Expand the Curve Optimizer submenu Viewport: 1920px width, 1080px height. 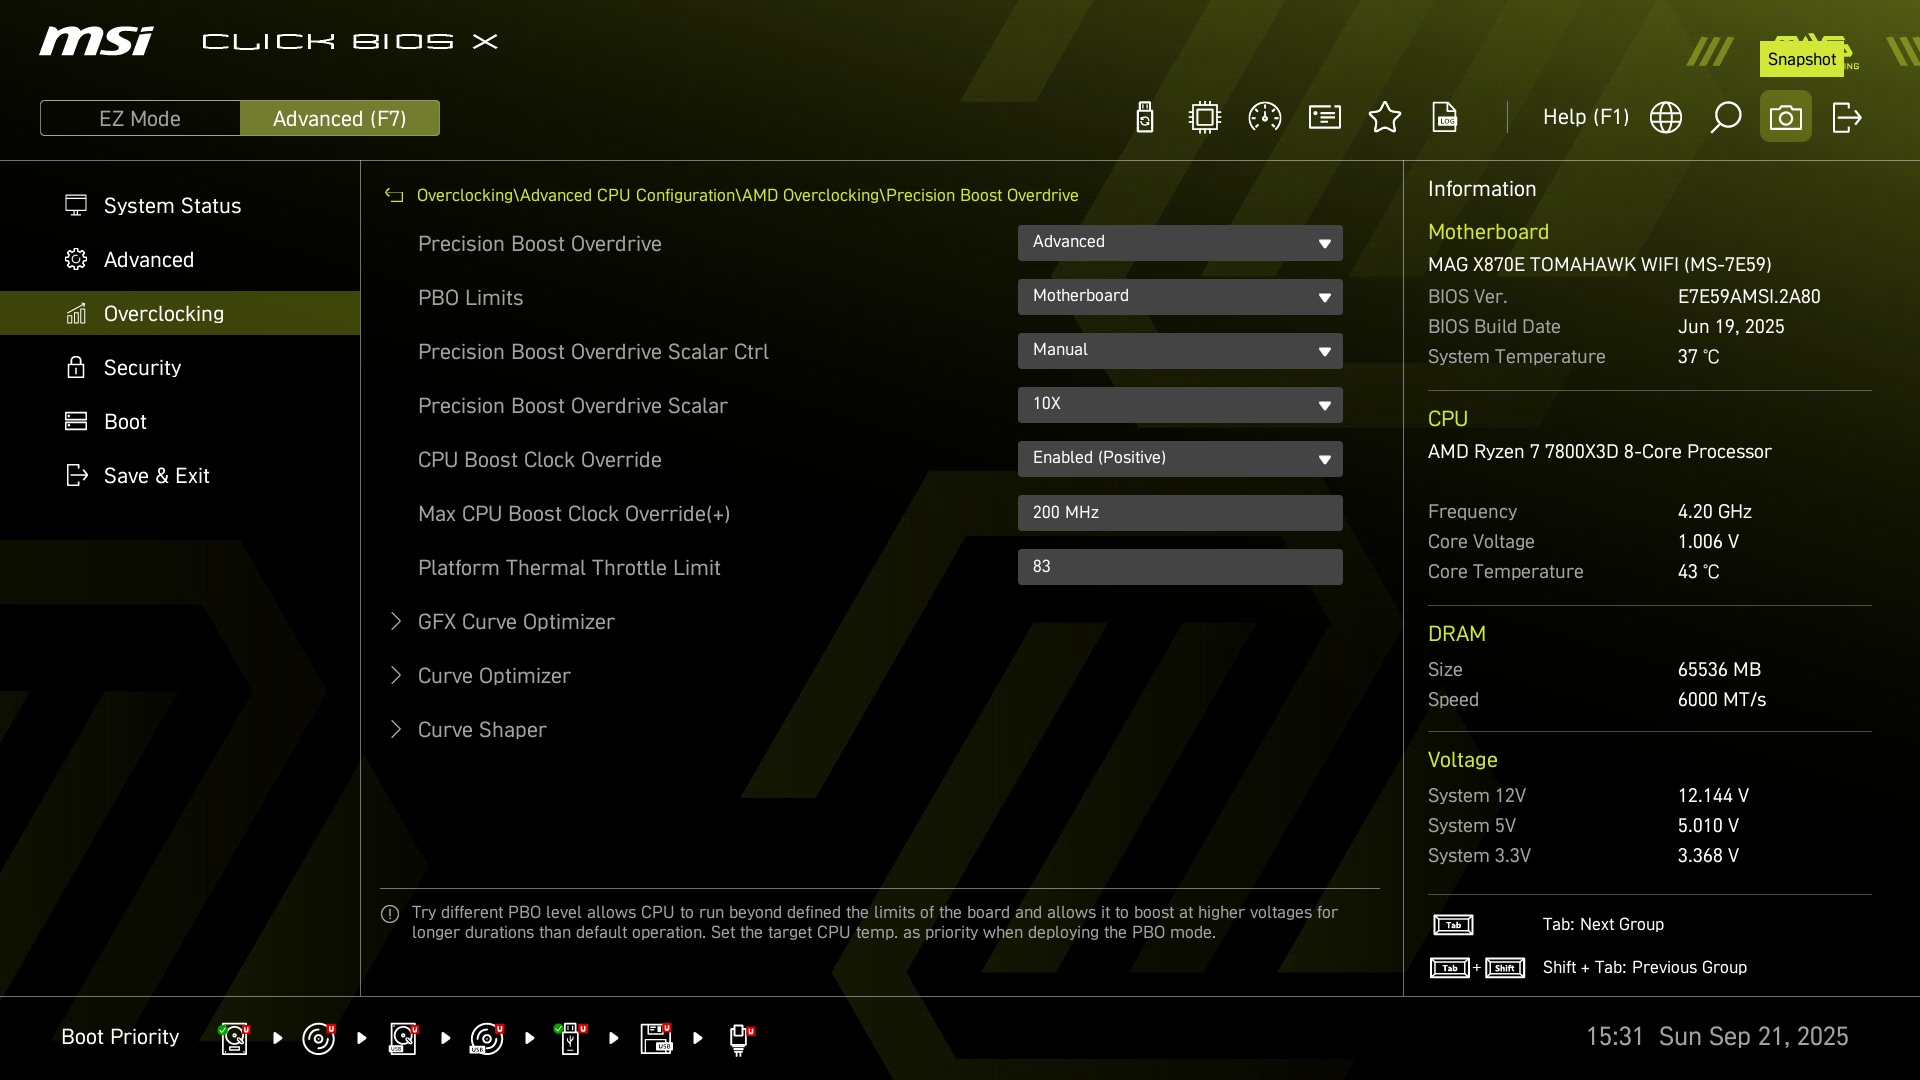click(494, 676)
